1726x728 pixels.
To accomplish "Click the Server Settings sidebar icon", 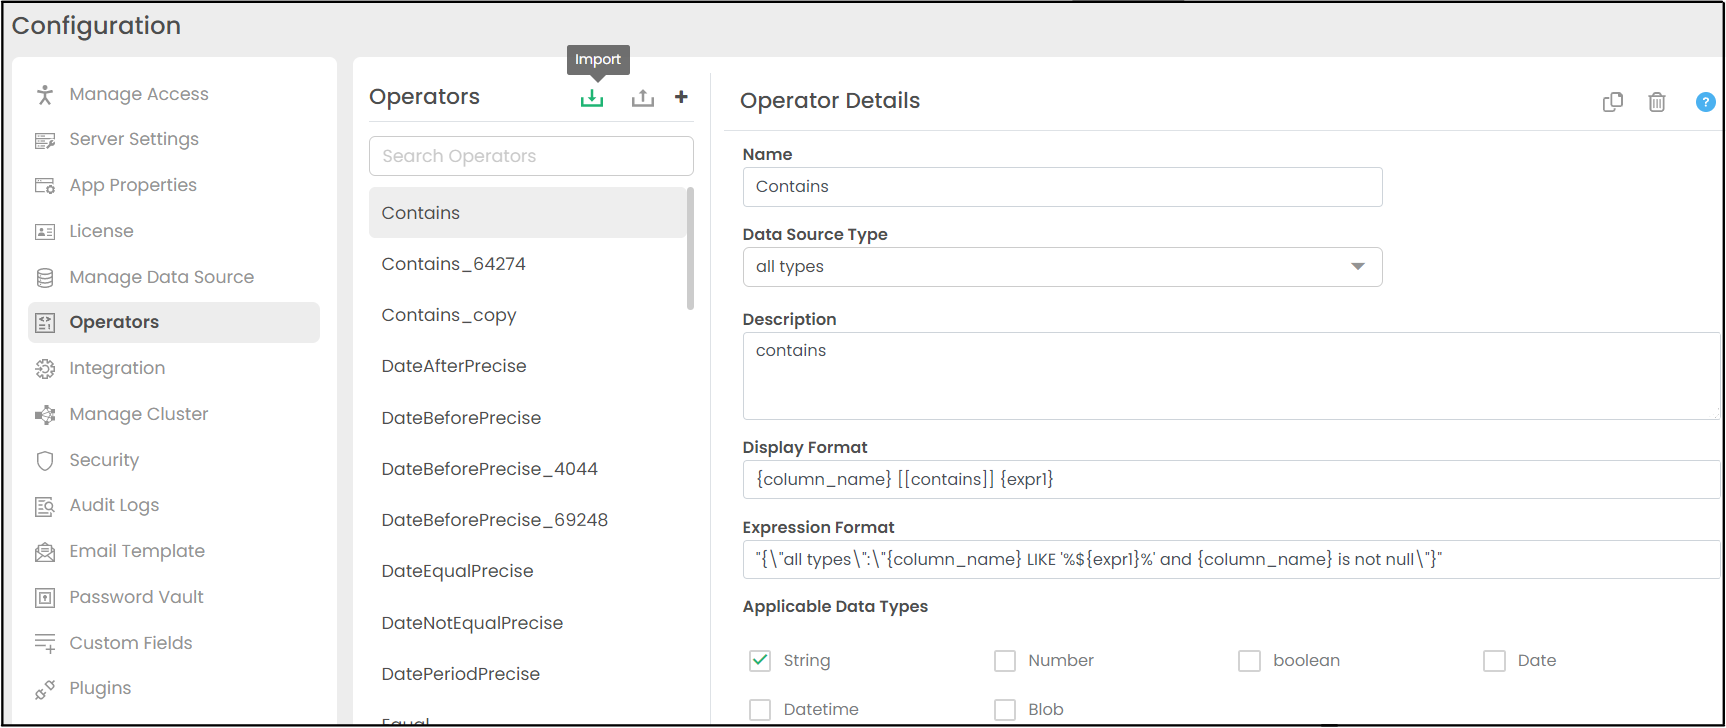I will pyautogui.click(x=45, y=140).
